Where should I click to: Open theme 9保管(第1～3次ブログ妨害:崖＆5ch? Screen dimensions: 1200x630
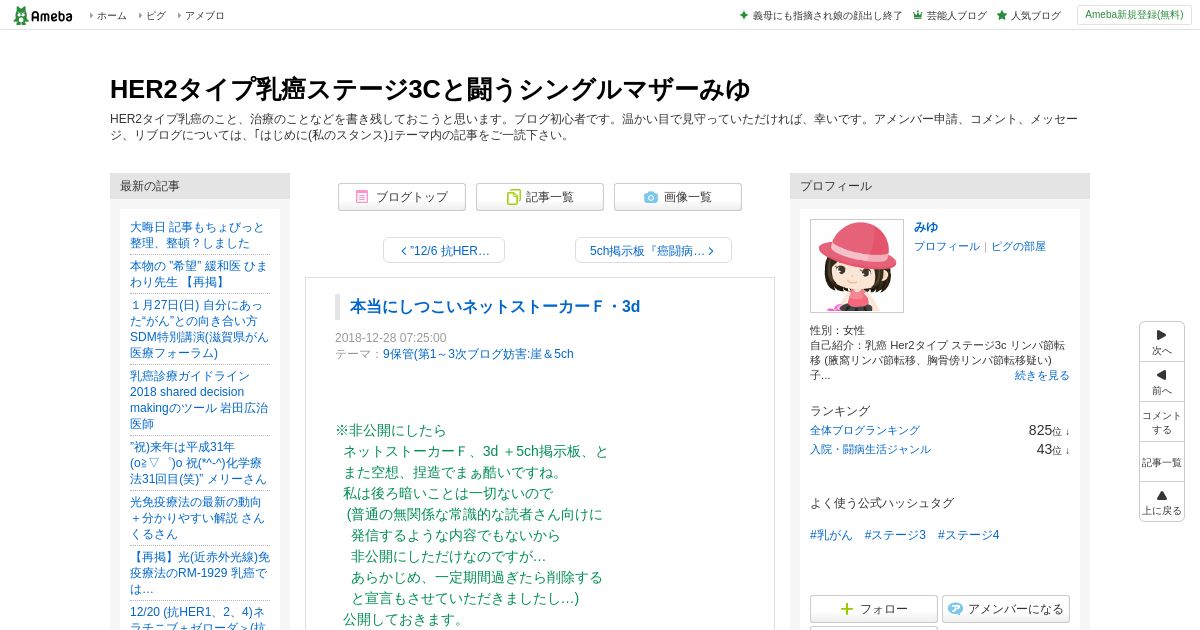coord(478,354)
